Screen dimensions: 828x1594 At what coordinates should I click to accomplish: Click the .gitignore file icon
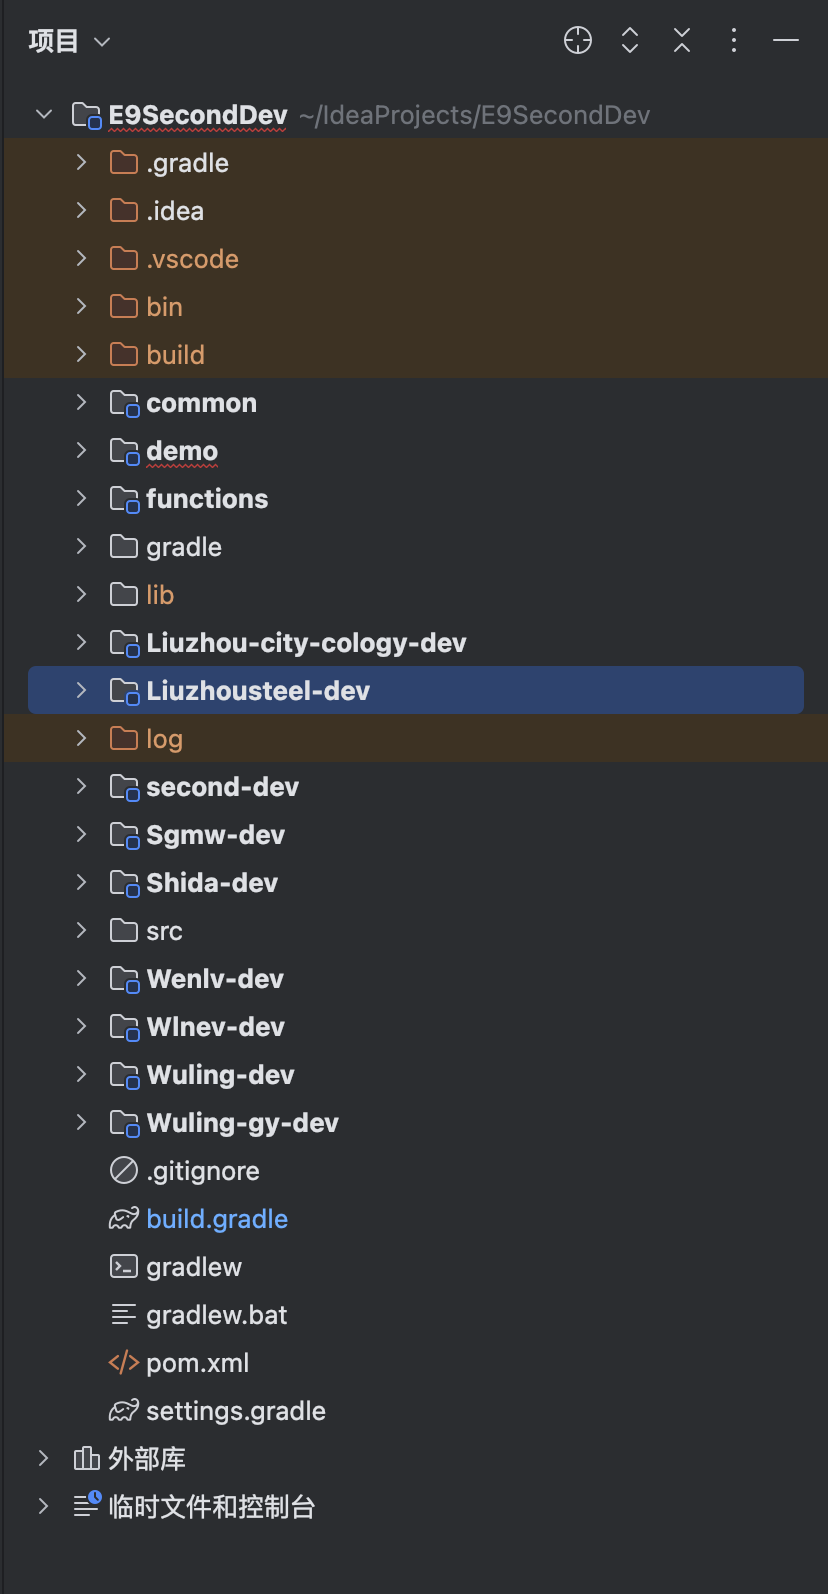124,1170
